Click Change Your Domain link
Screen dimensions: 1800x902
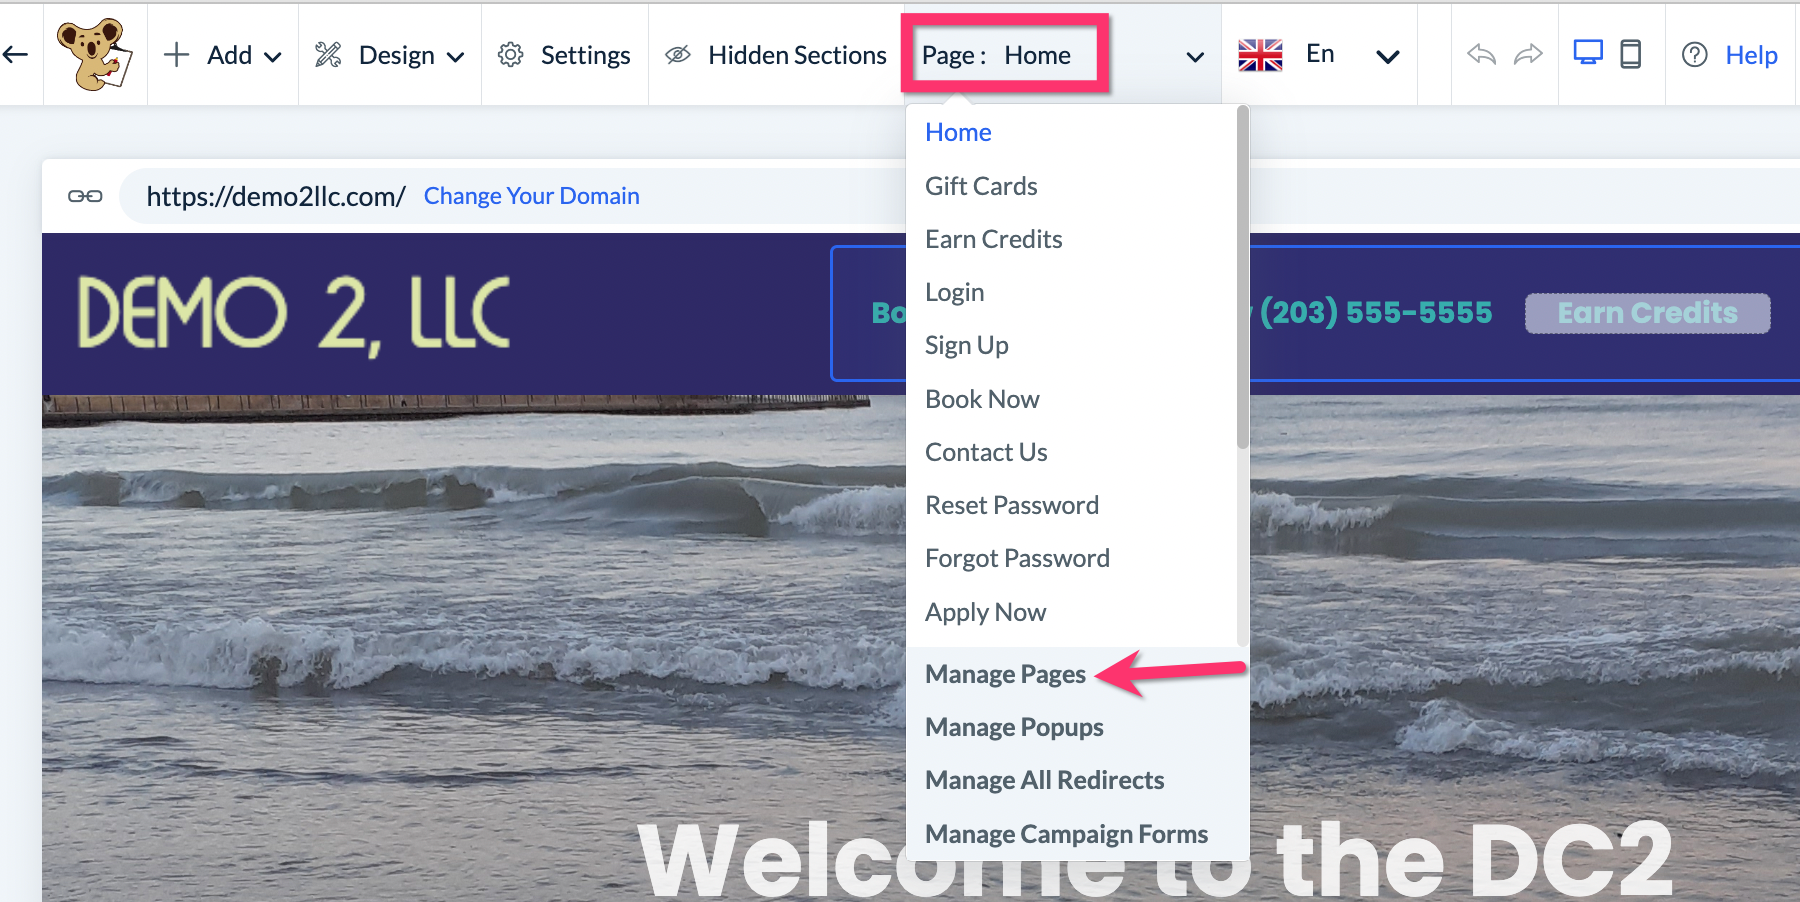(531, 196)
